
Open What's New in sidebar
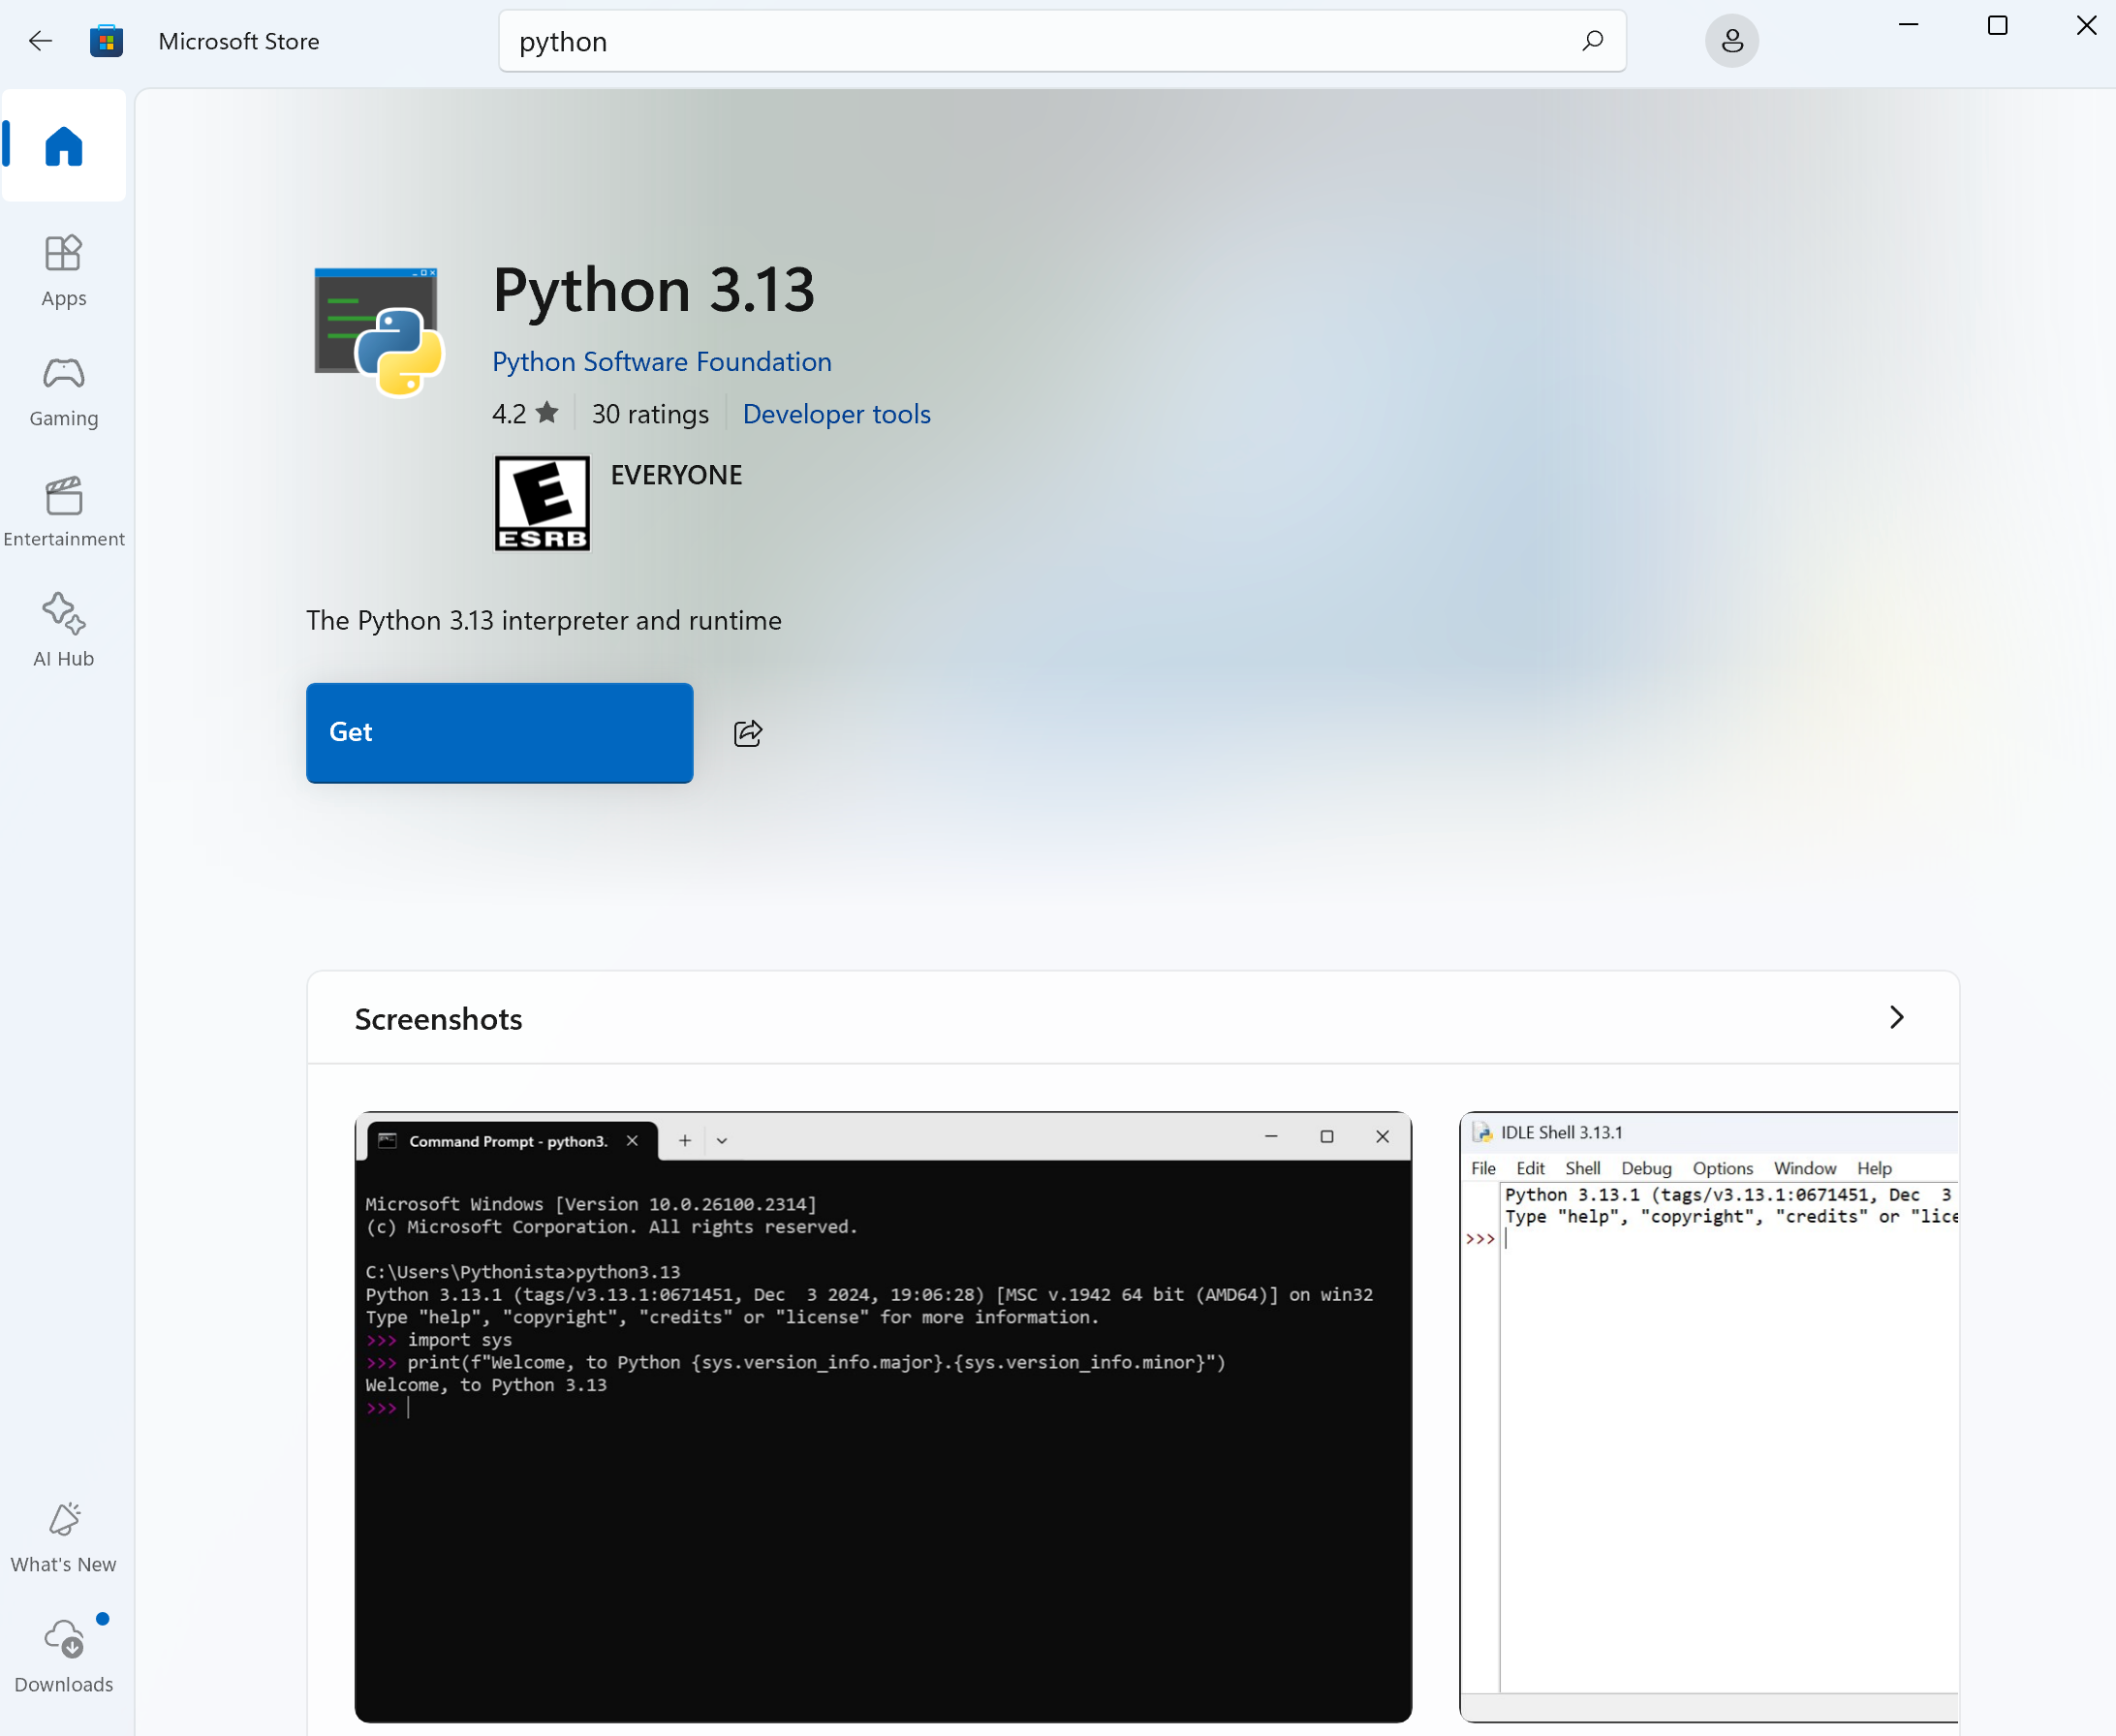(64, 1537)
